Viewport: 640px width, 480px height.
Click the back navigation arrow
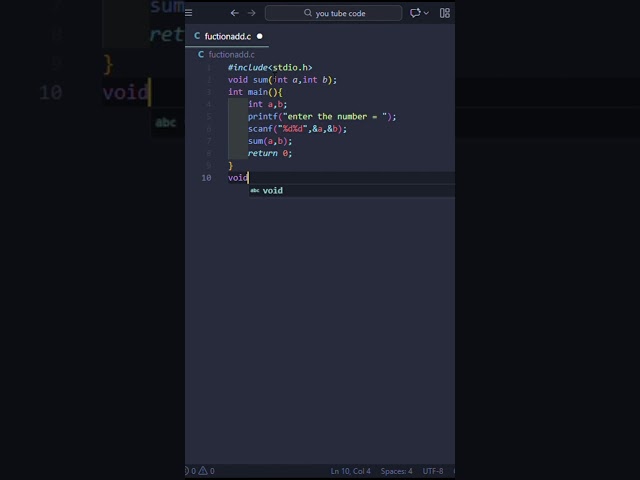tap(234, 13)
